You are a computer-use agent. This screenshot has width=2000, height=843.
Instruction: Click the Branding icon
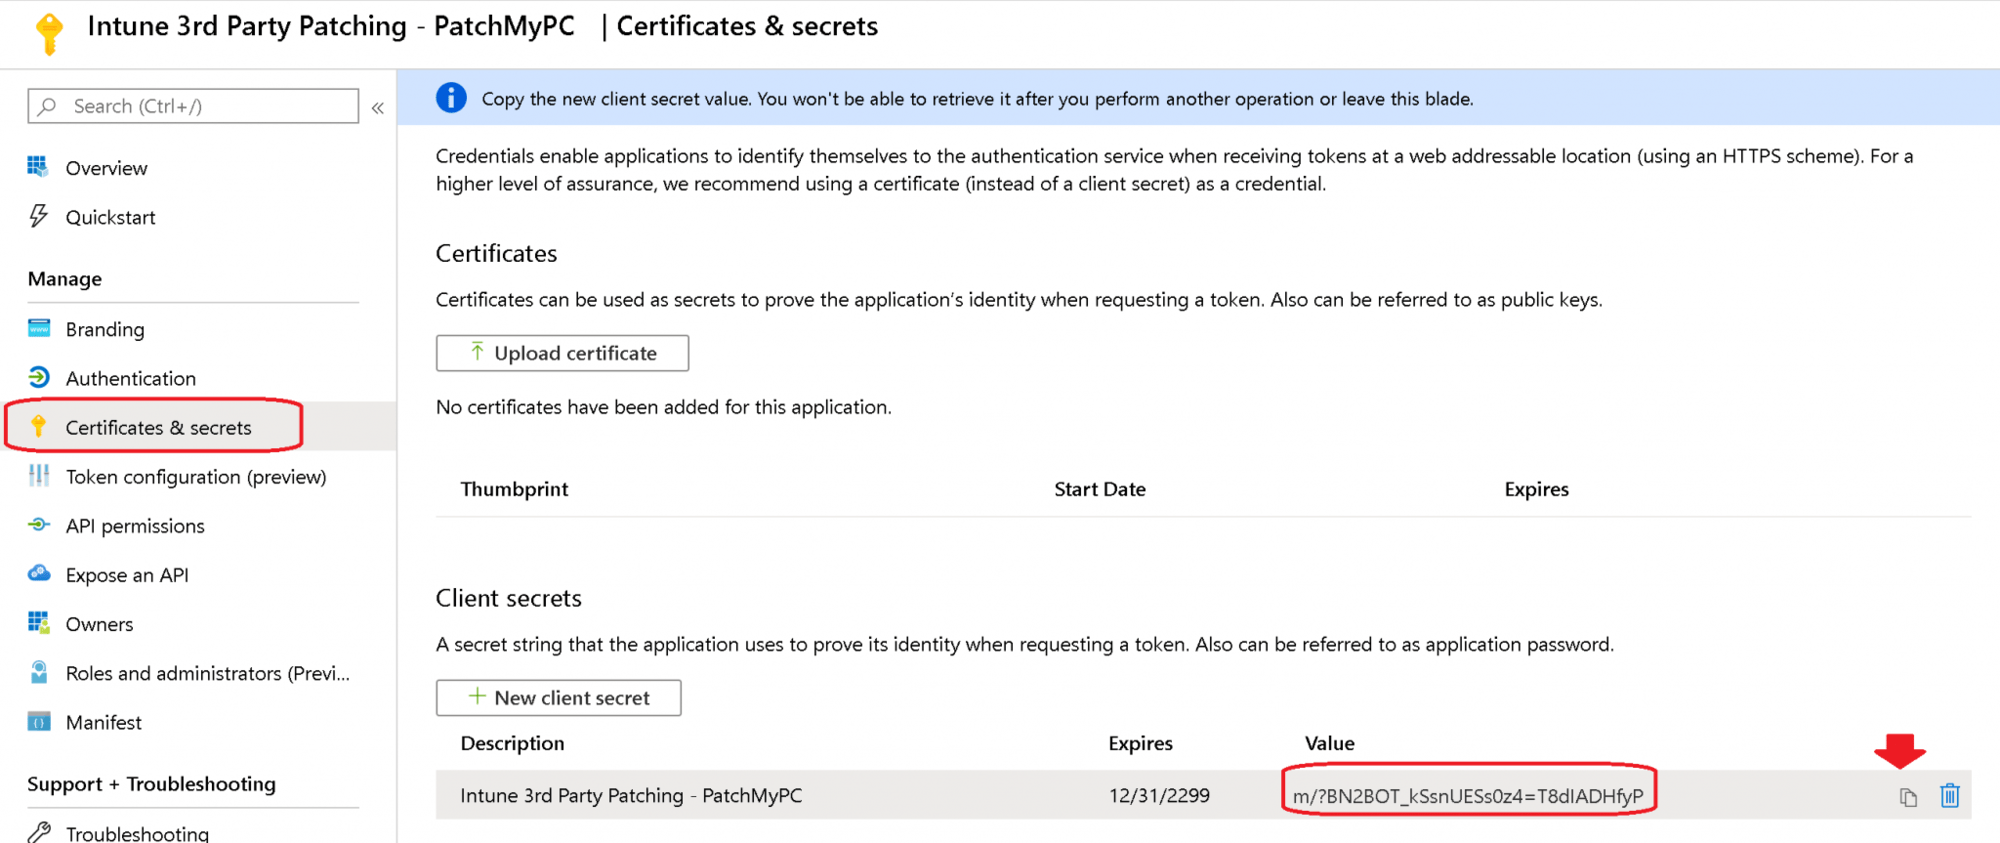(39, 327)
